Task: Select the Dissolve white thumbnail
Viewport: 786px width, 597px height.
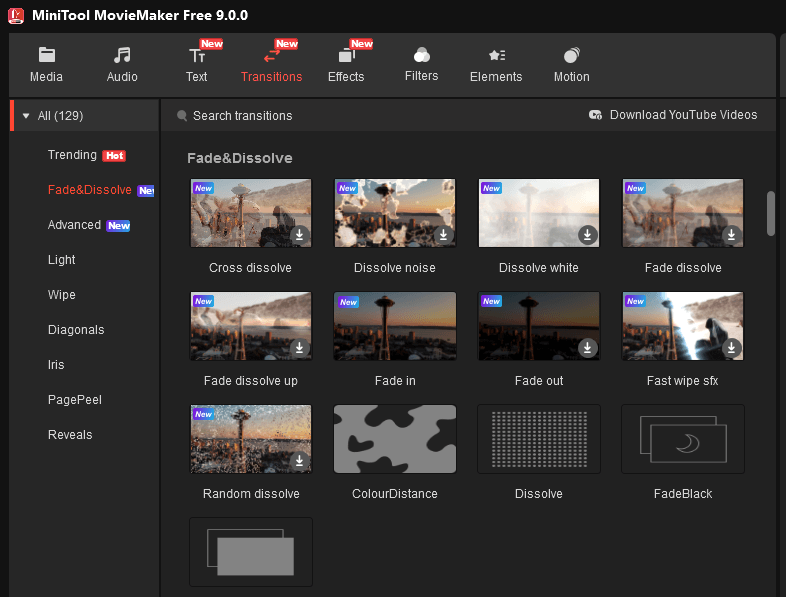Action: pyautogui.click(x=539, y=213)
